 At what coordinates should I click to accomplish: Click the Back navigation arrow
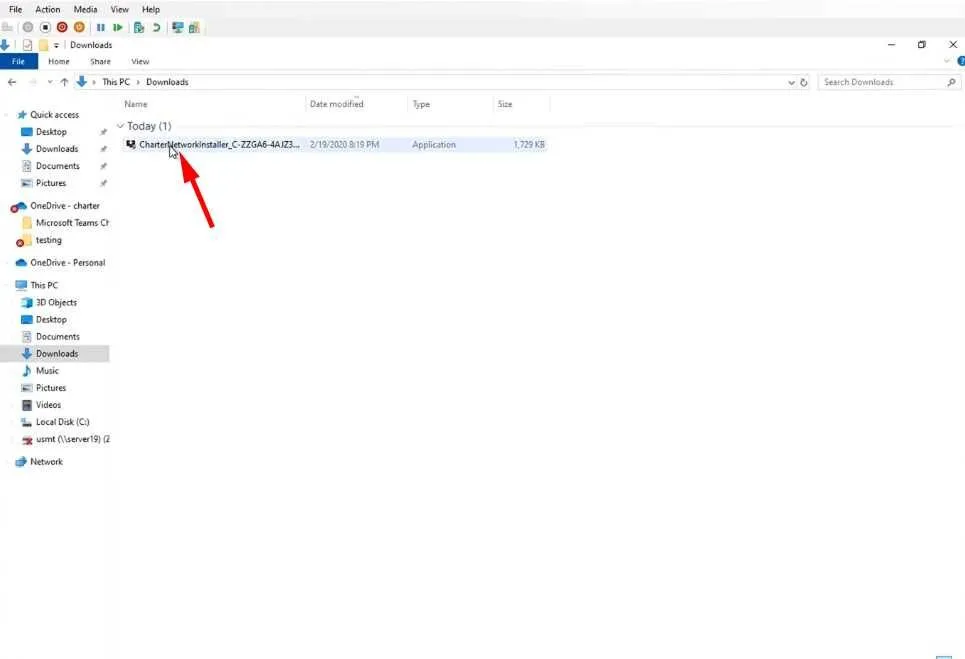click(12, 82)
